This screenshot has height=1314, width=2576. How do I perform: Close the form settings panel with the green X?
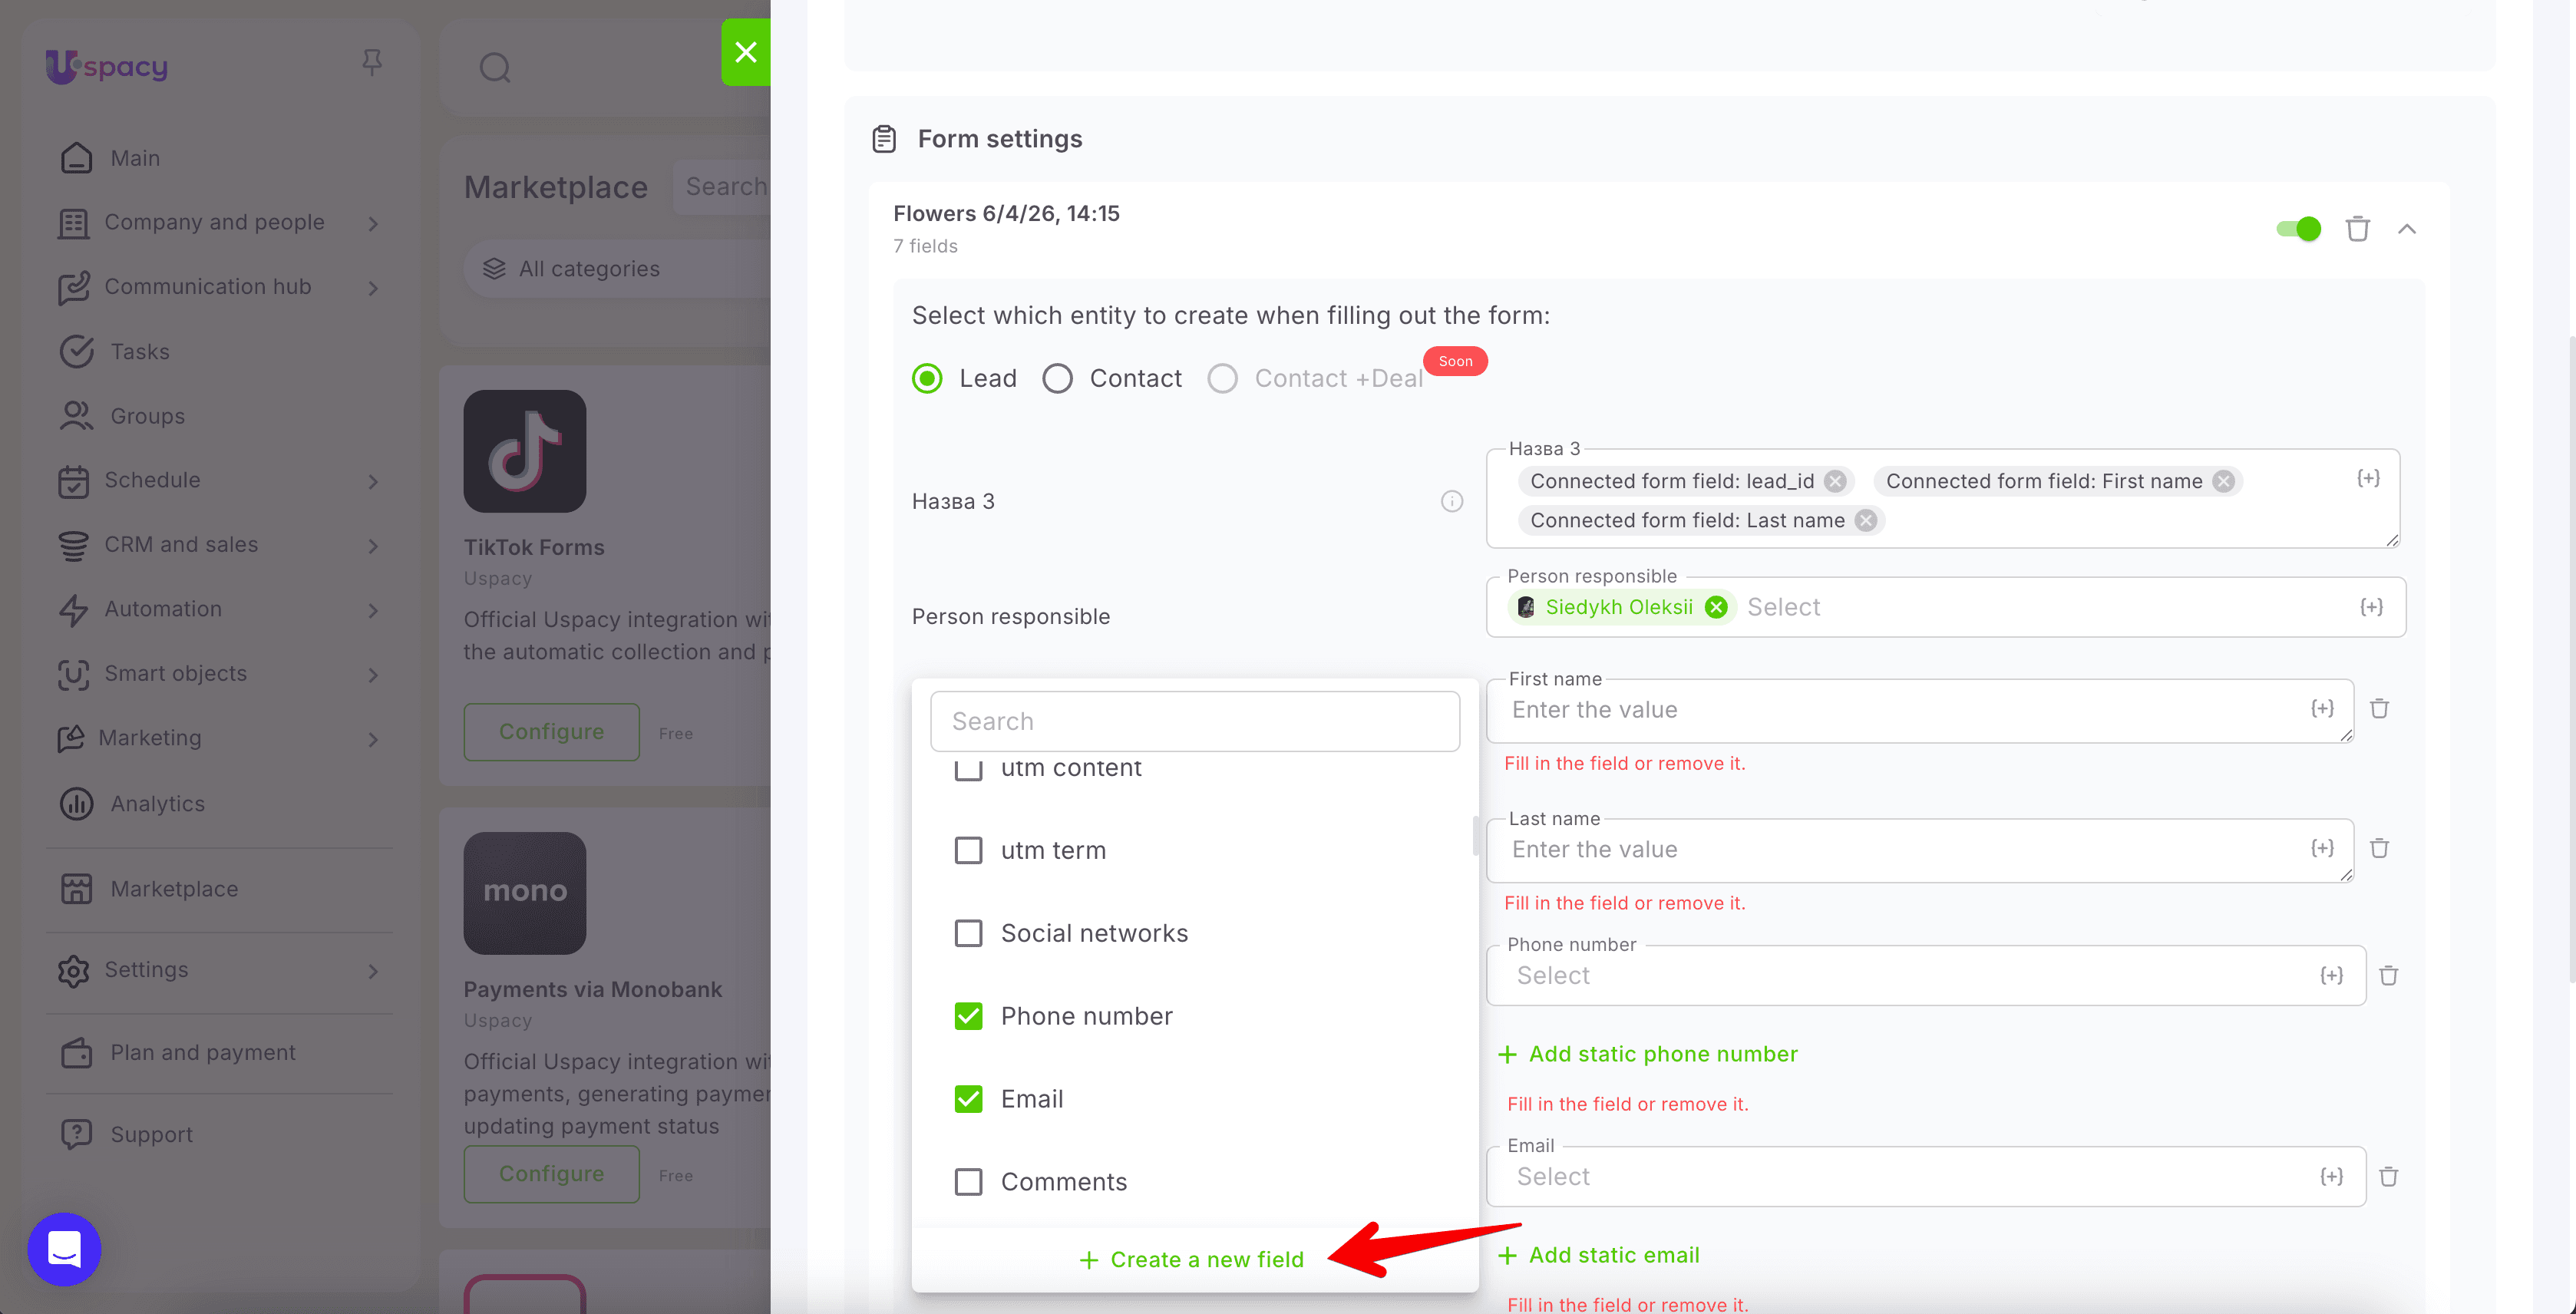[746, 52]
